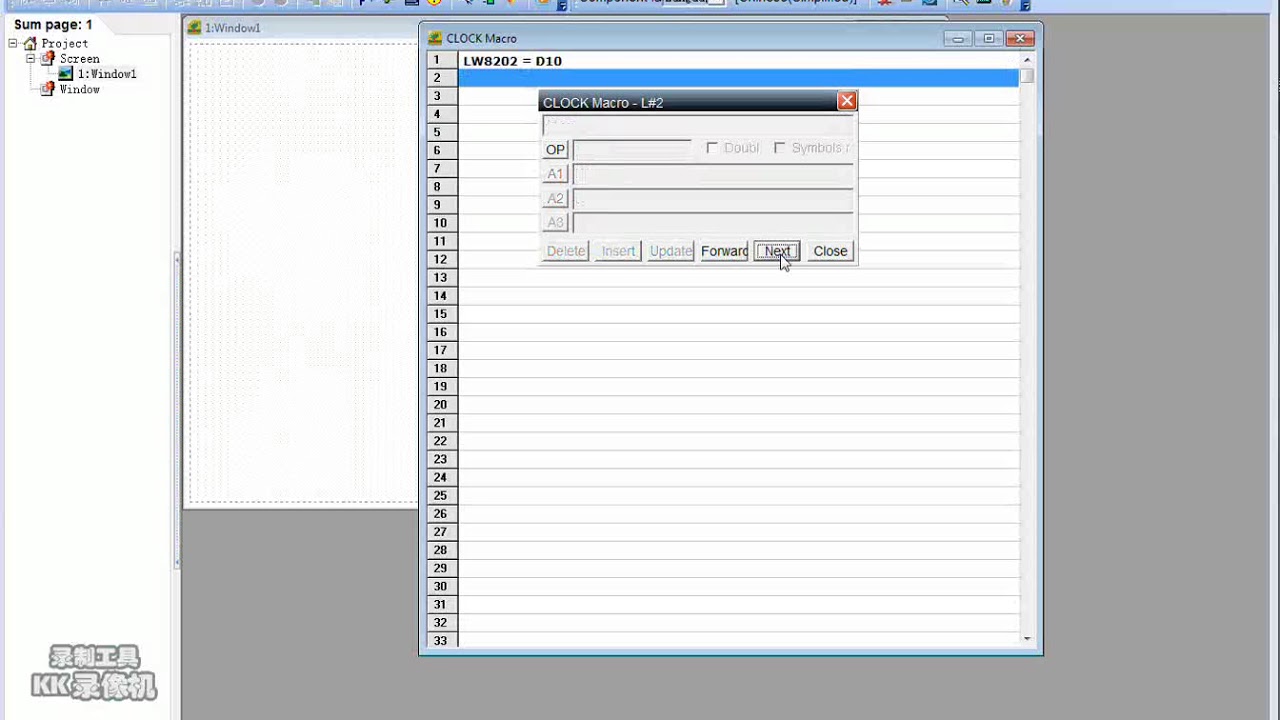This screenshot has height=720, width=1280.
Task: Close the CLOCK Macro window
Action: pyautogui.click(x=1020, y=38)
